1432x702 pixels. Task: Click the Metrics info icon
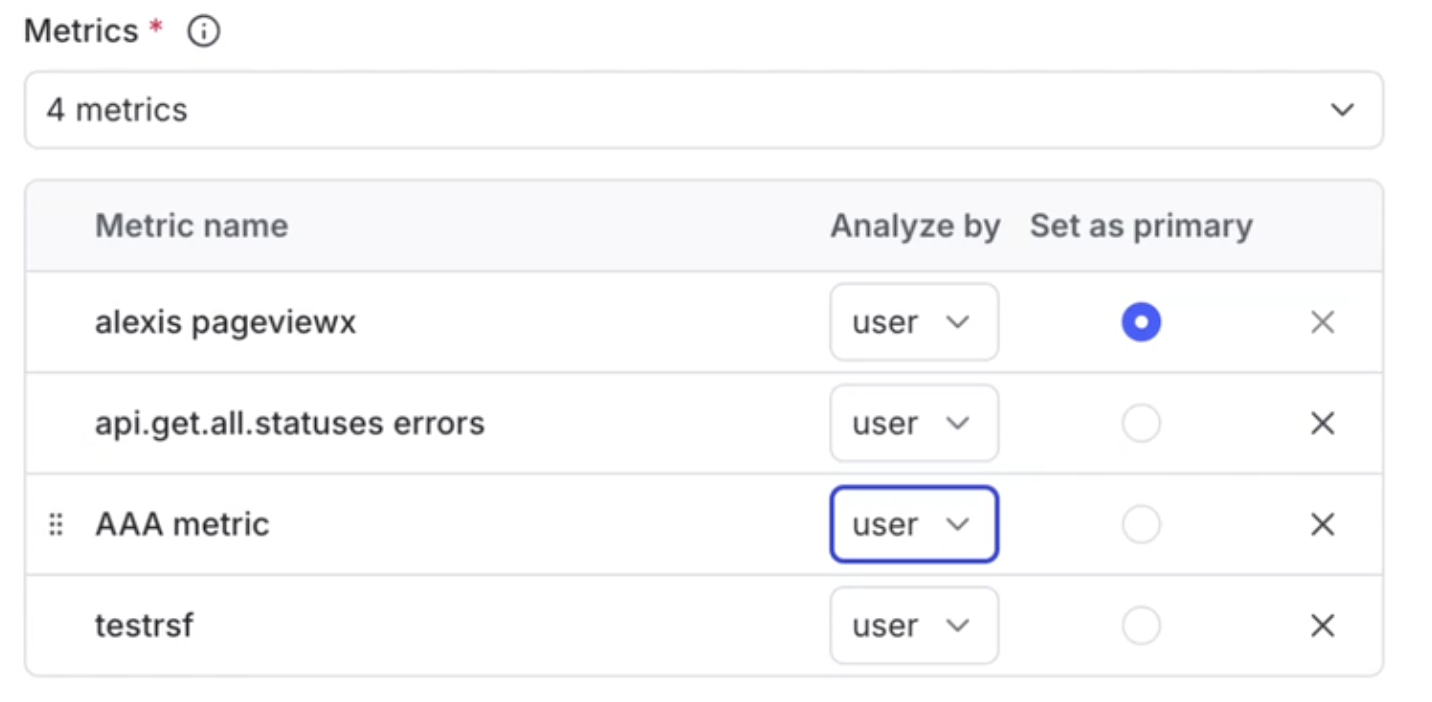click(204, 32)
